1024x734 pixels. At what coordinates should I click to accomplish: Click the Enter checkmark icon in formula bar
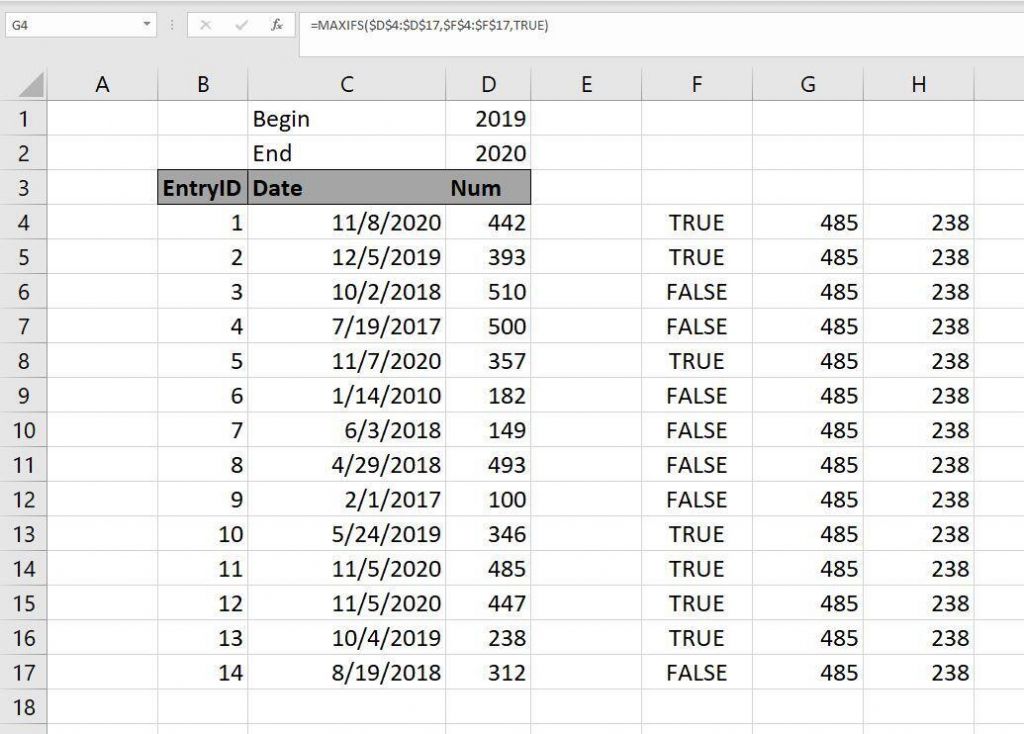[241, 25]
